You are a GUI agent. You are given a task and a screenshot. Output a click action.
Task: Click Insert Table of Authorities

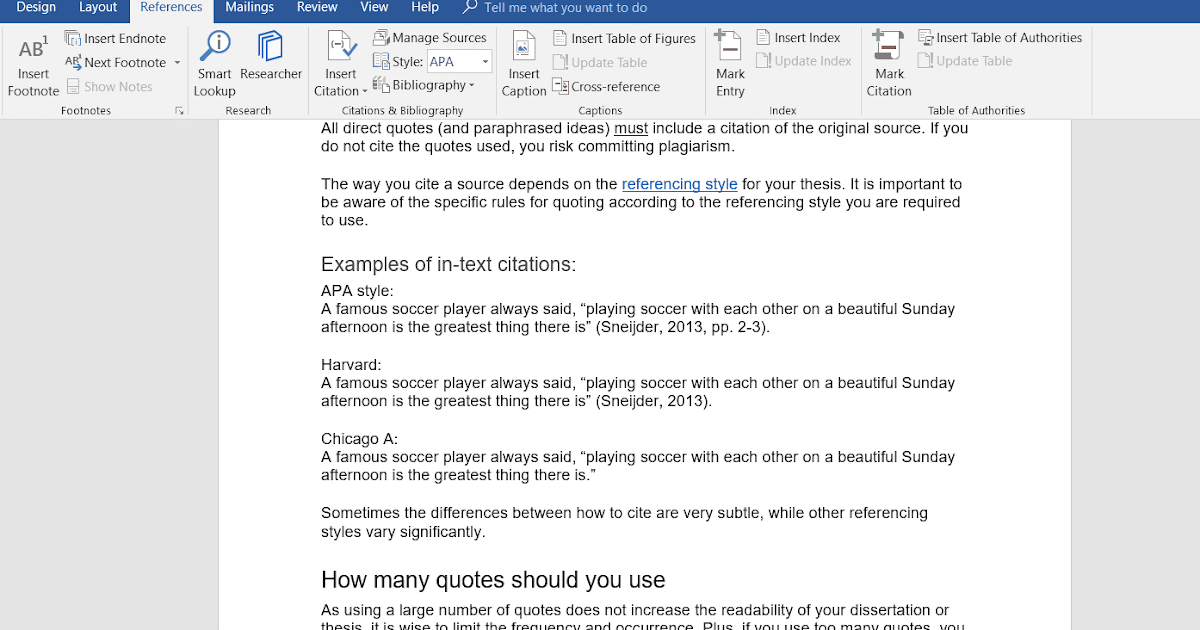click(x=1000, y=38)
